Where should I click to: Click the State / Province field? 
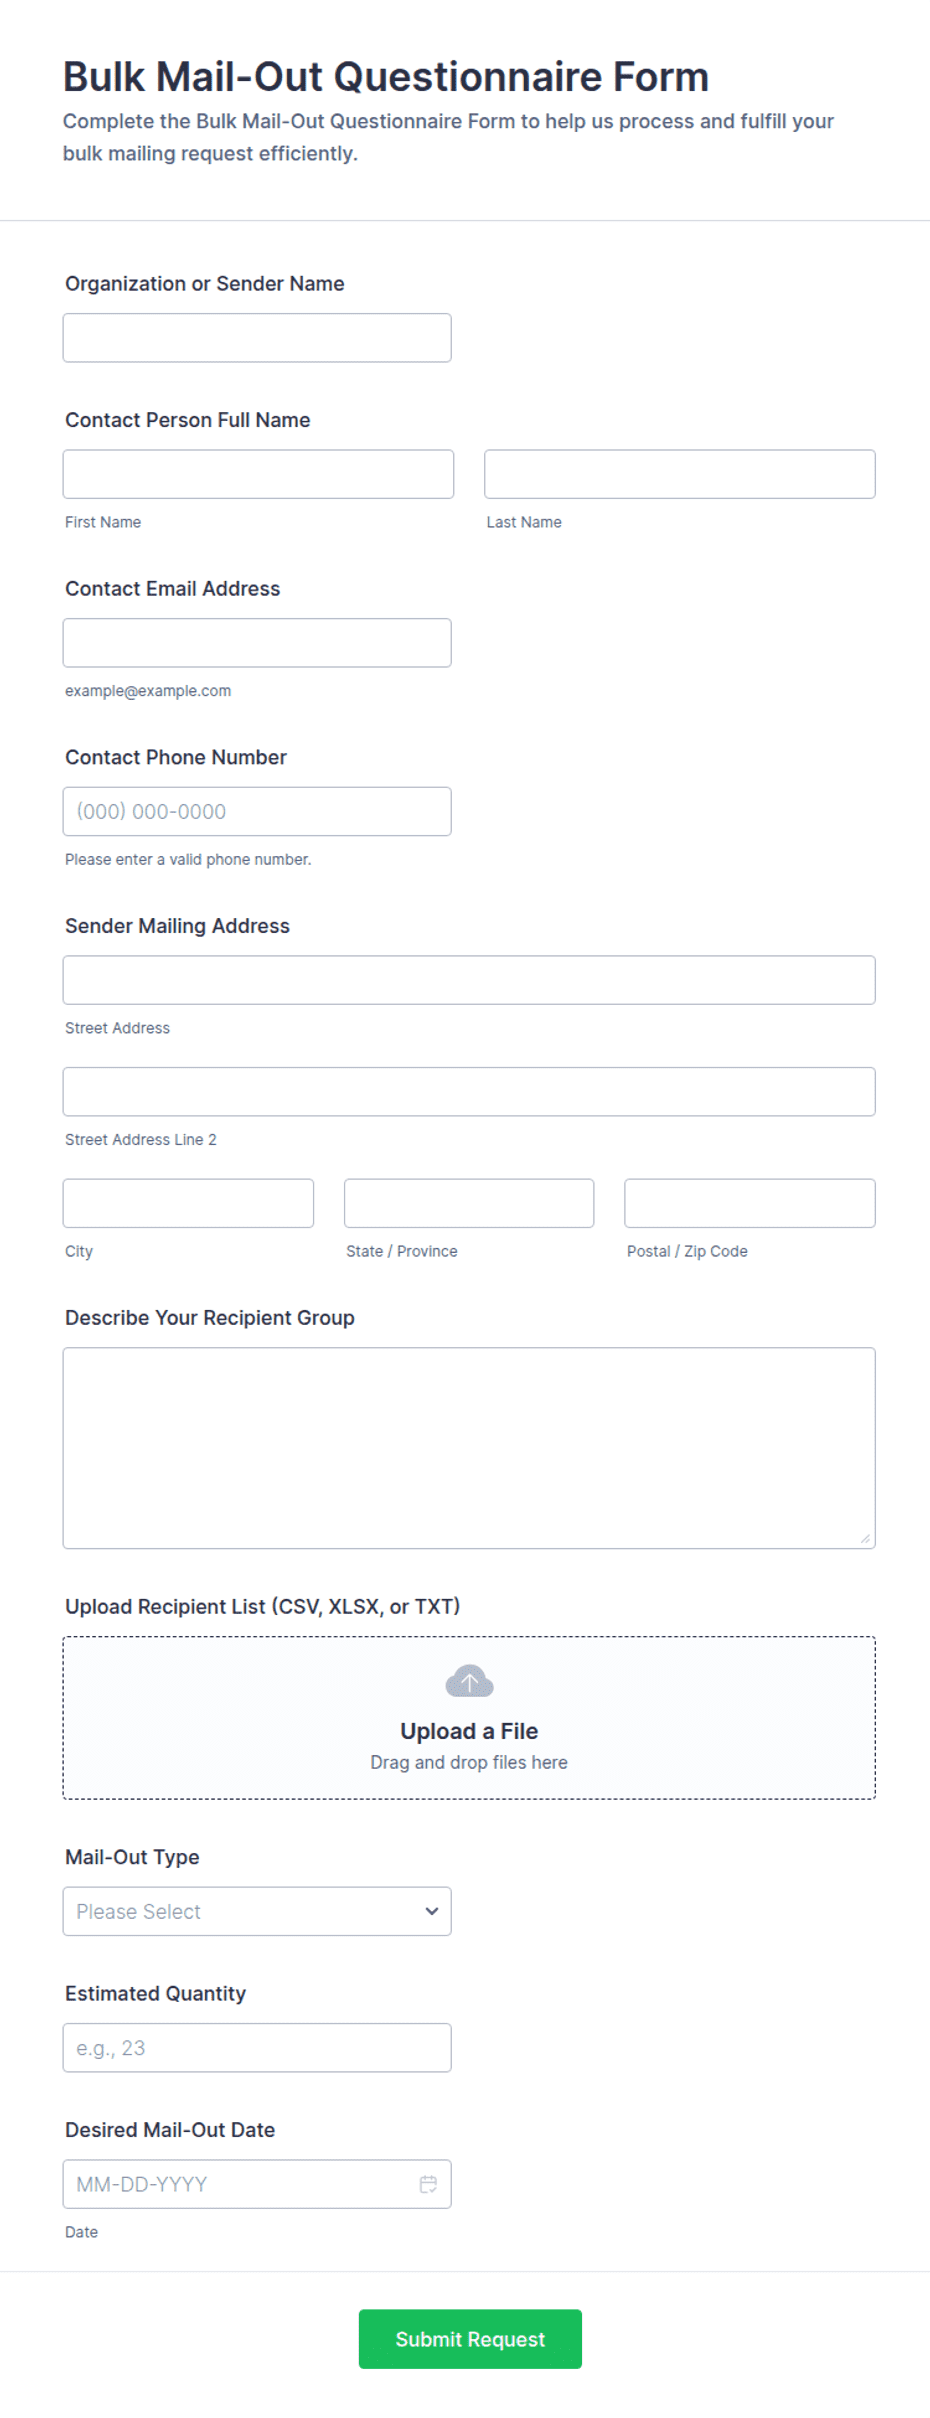[469, 1203]
